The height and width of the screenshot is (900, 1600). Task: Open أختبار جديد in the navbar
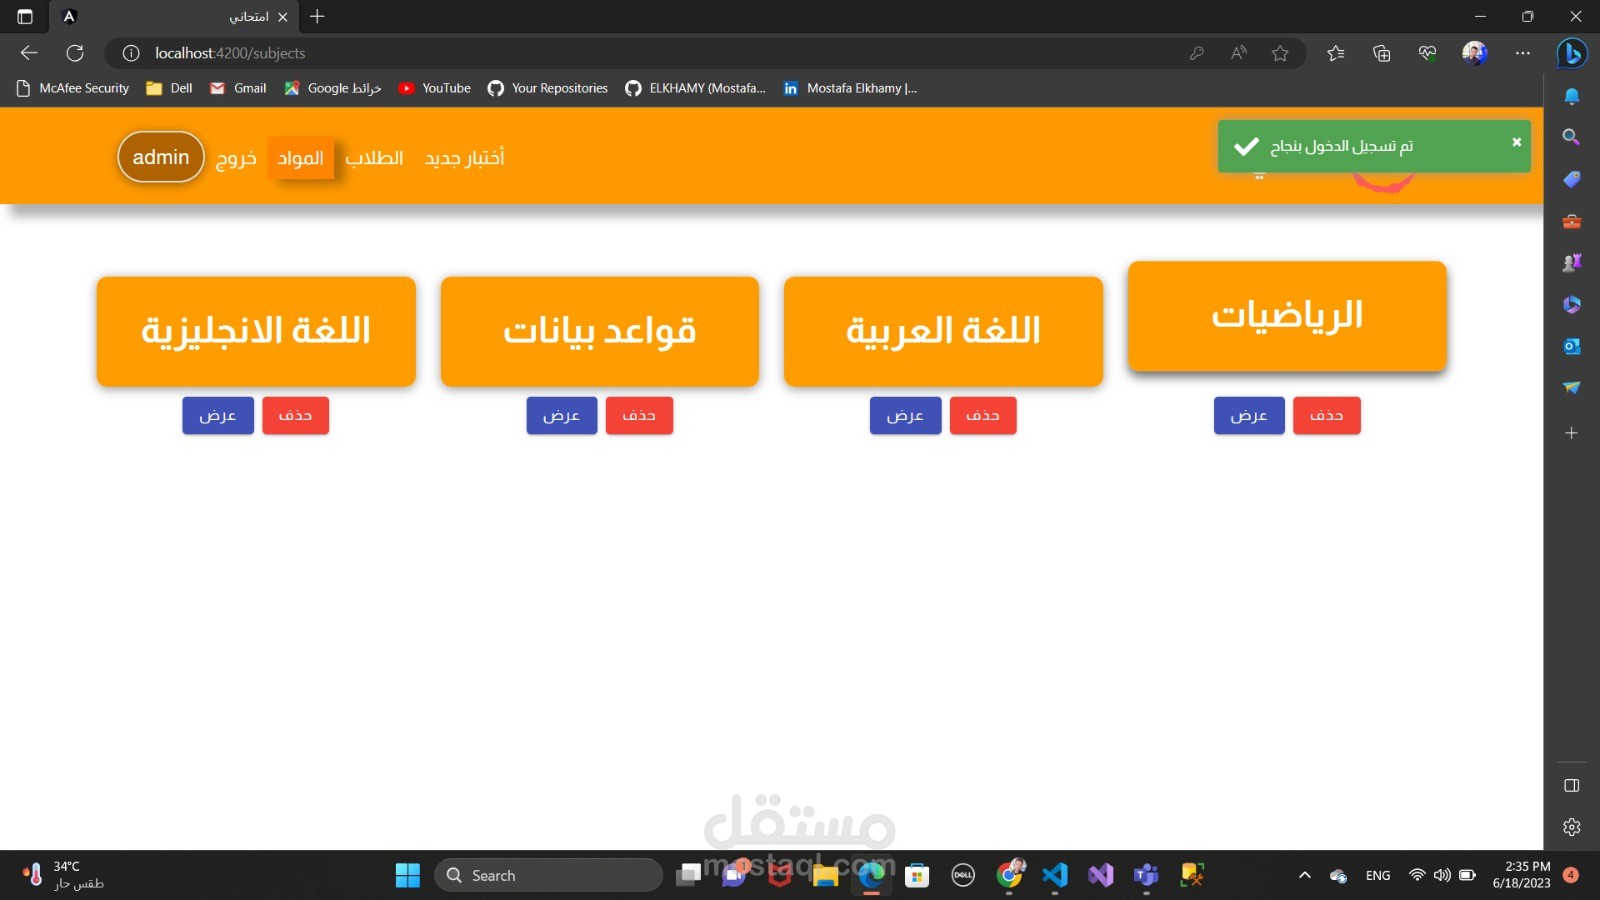point(465,158)
